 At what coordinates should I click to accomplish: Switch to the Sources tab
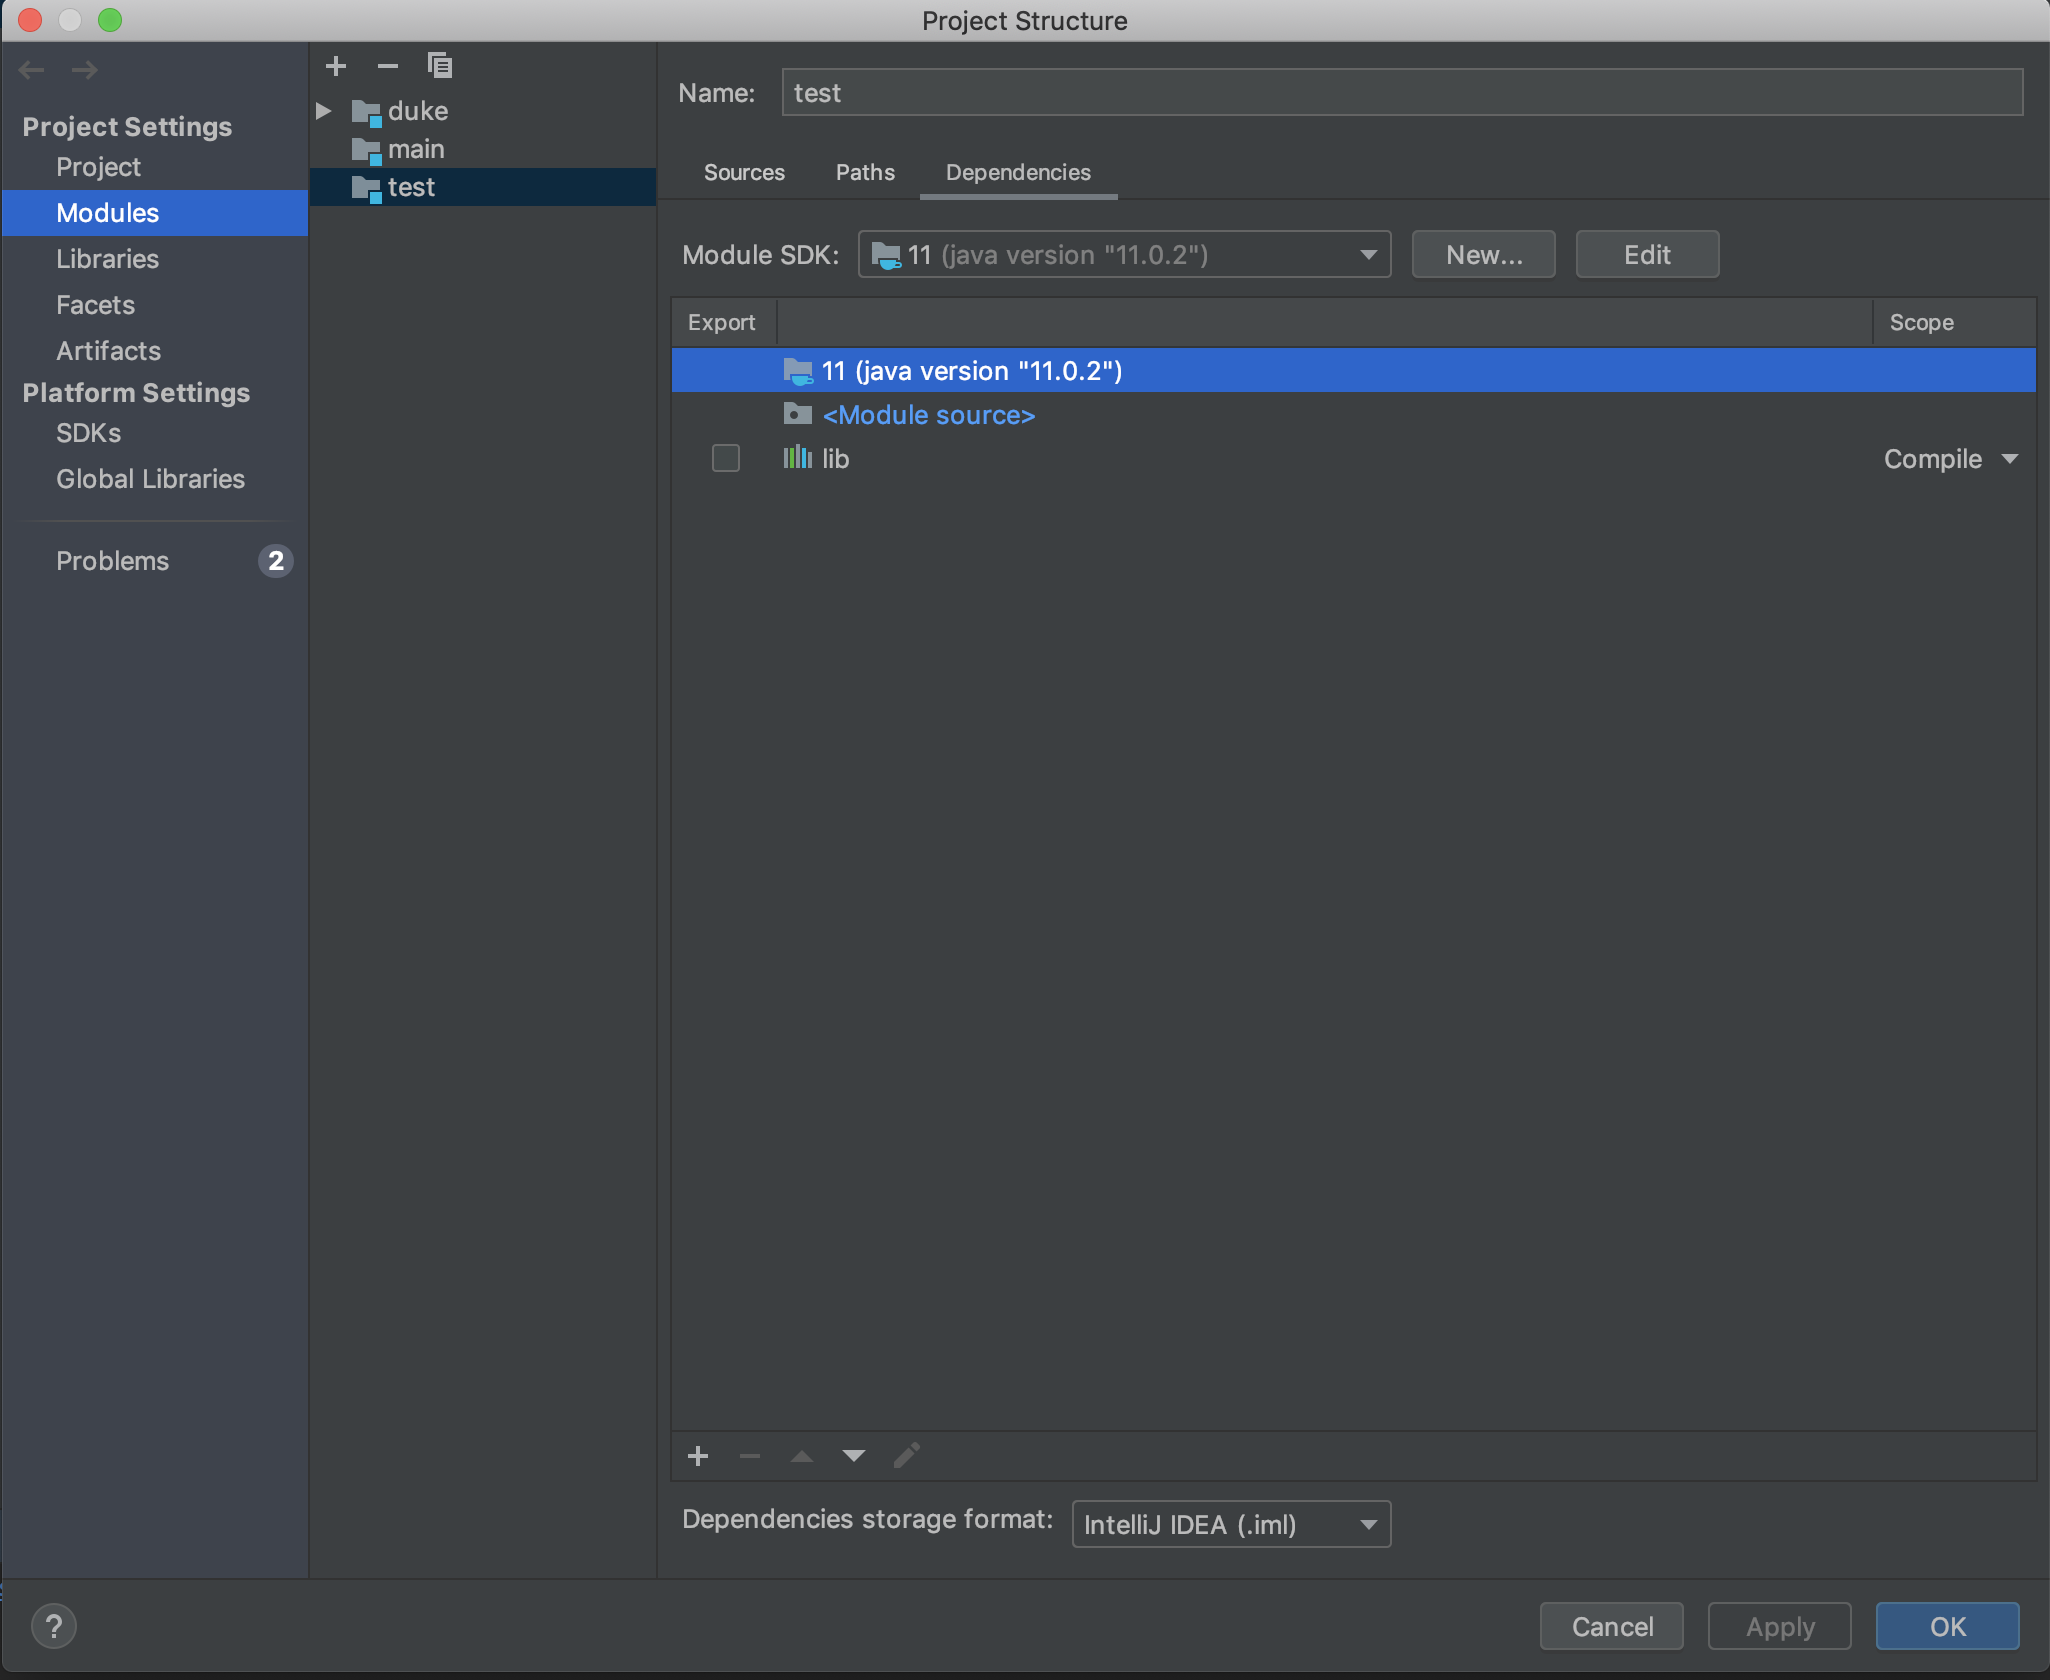(744, 172)
